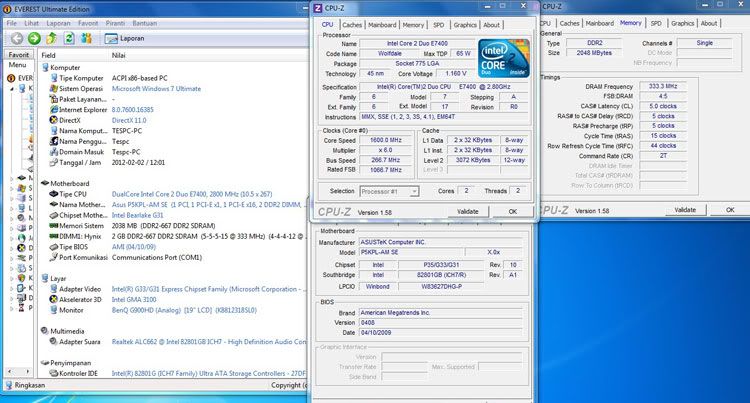Open the BenQ G900HD monitor link

(184, 310)
